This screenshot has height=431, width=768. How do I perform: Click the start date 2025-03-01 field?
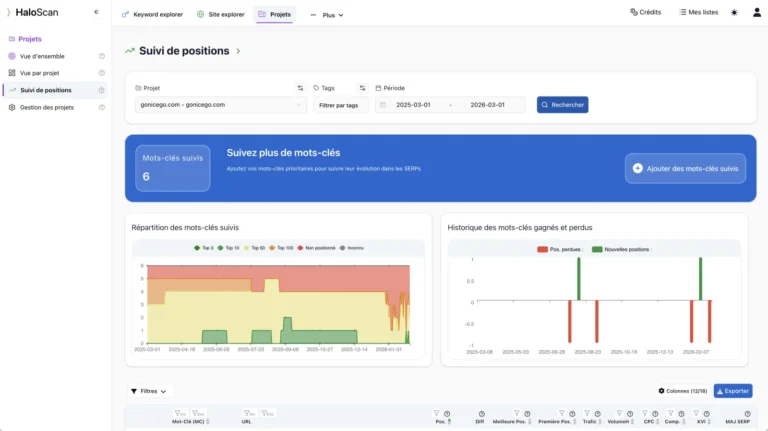413,105
